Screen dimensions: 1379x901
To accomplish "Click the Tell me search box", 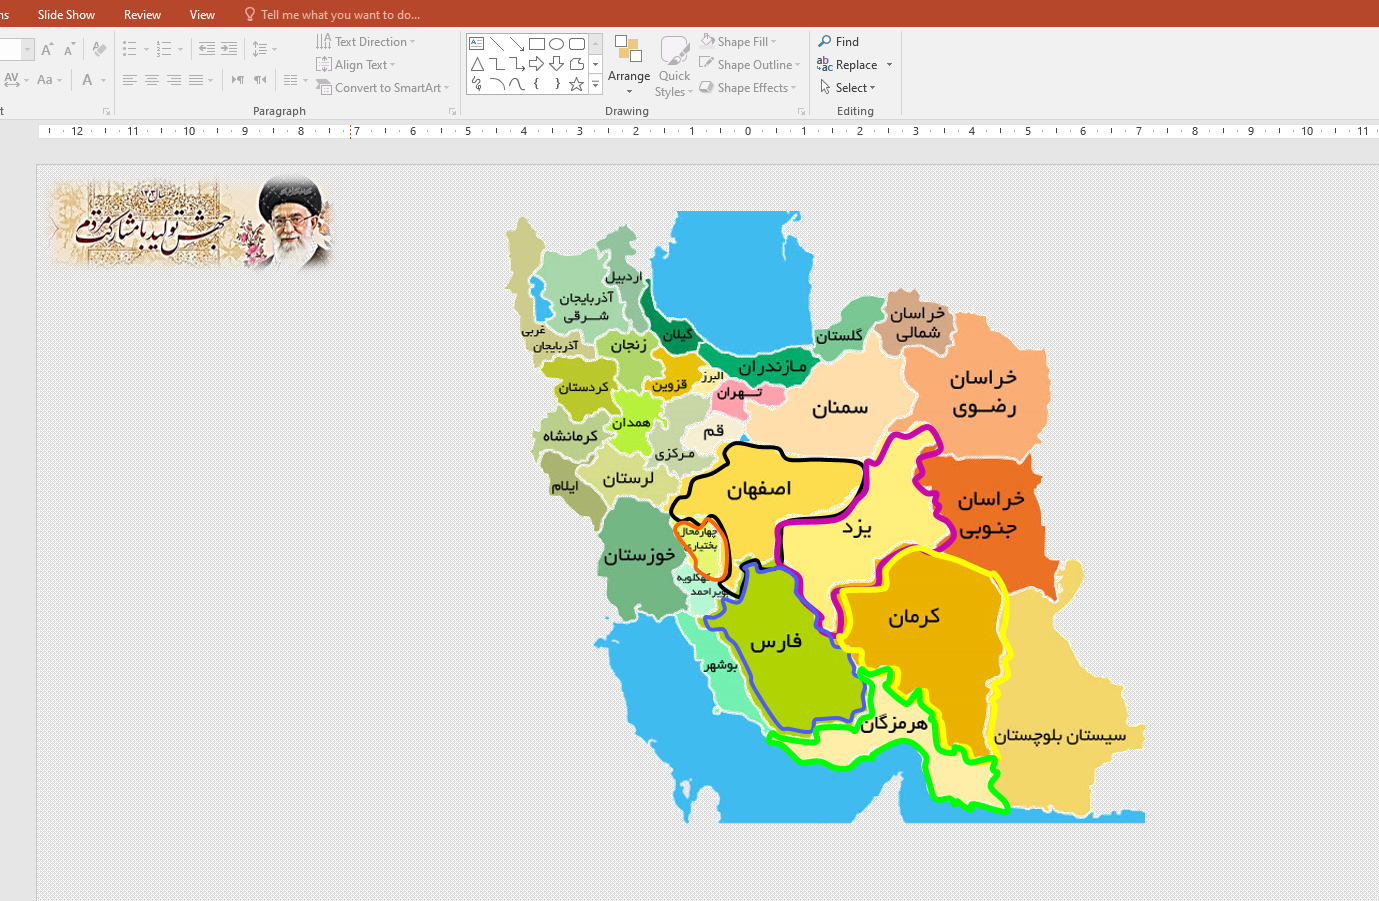I will tap(340, 15).
